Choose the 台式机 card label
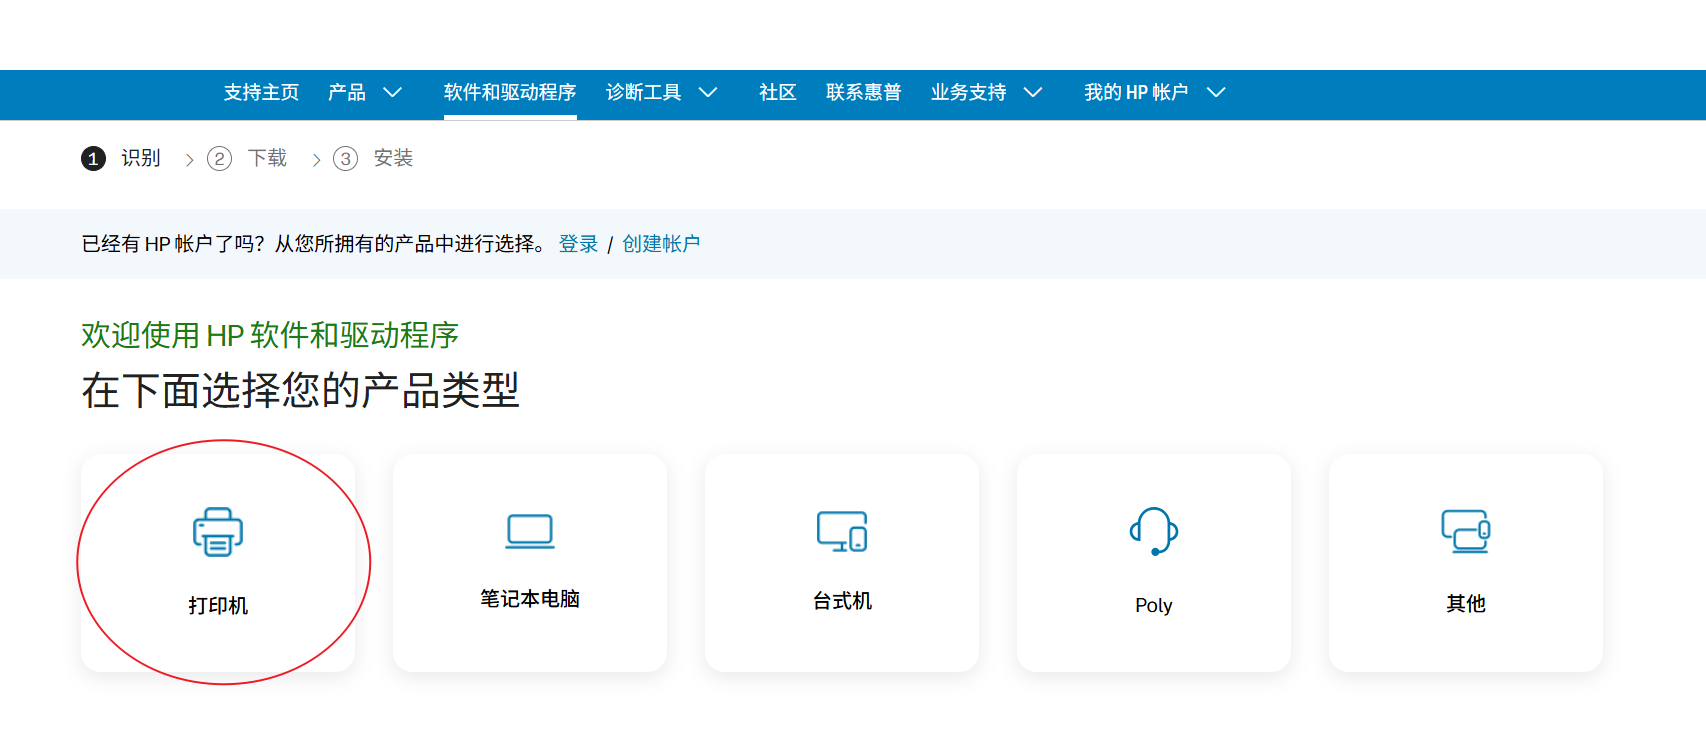Image resolution: width=1706 pixels, height=748 pixels. pos(842,601)
